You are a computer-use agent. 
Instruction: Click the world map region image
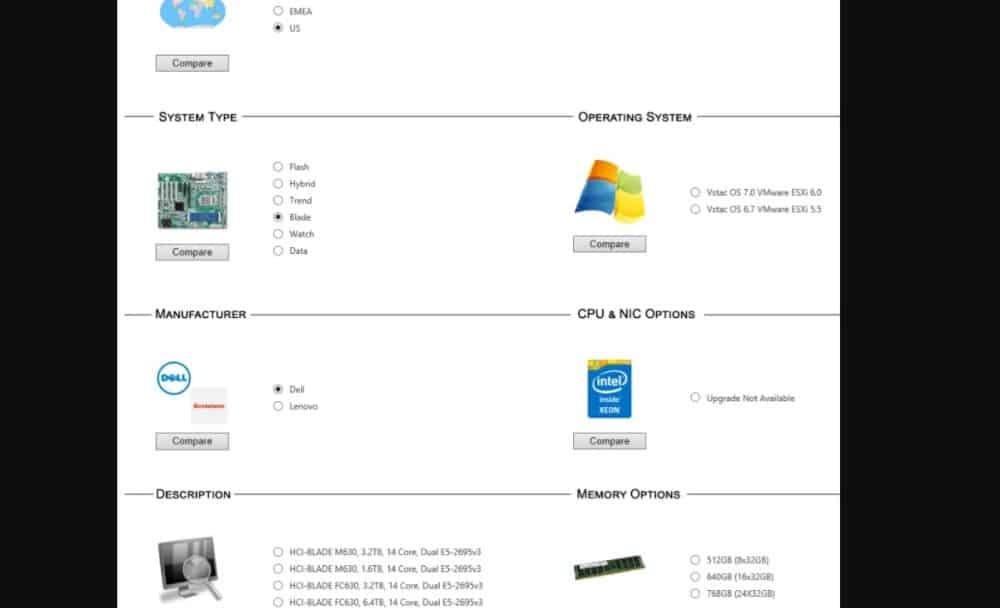point(192,12)
